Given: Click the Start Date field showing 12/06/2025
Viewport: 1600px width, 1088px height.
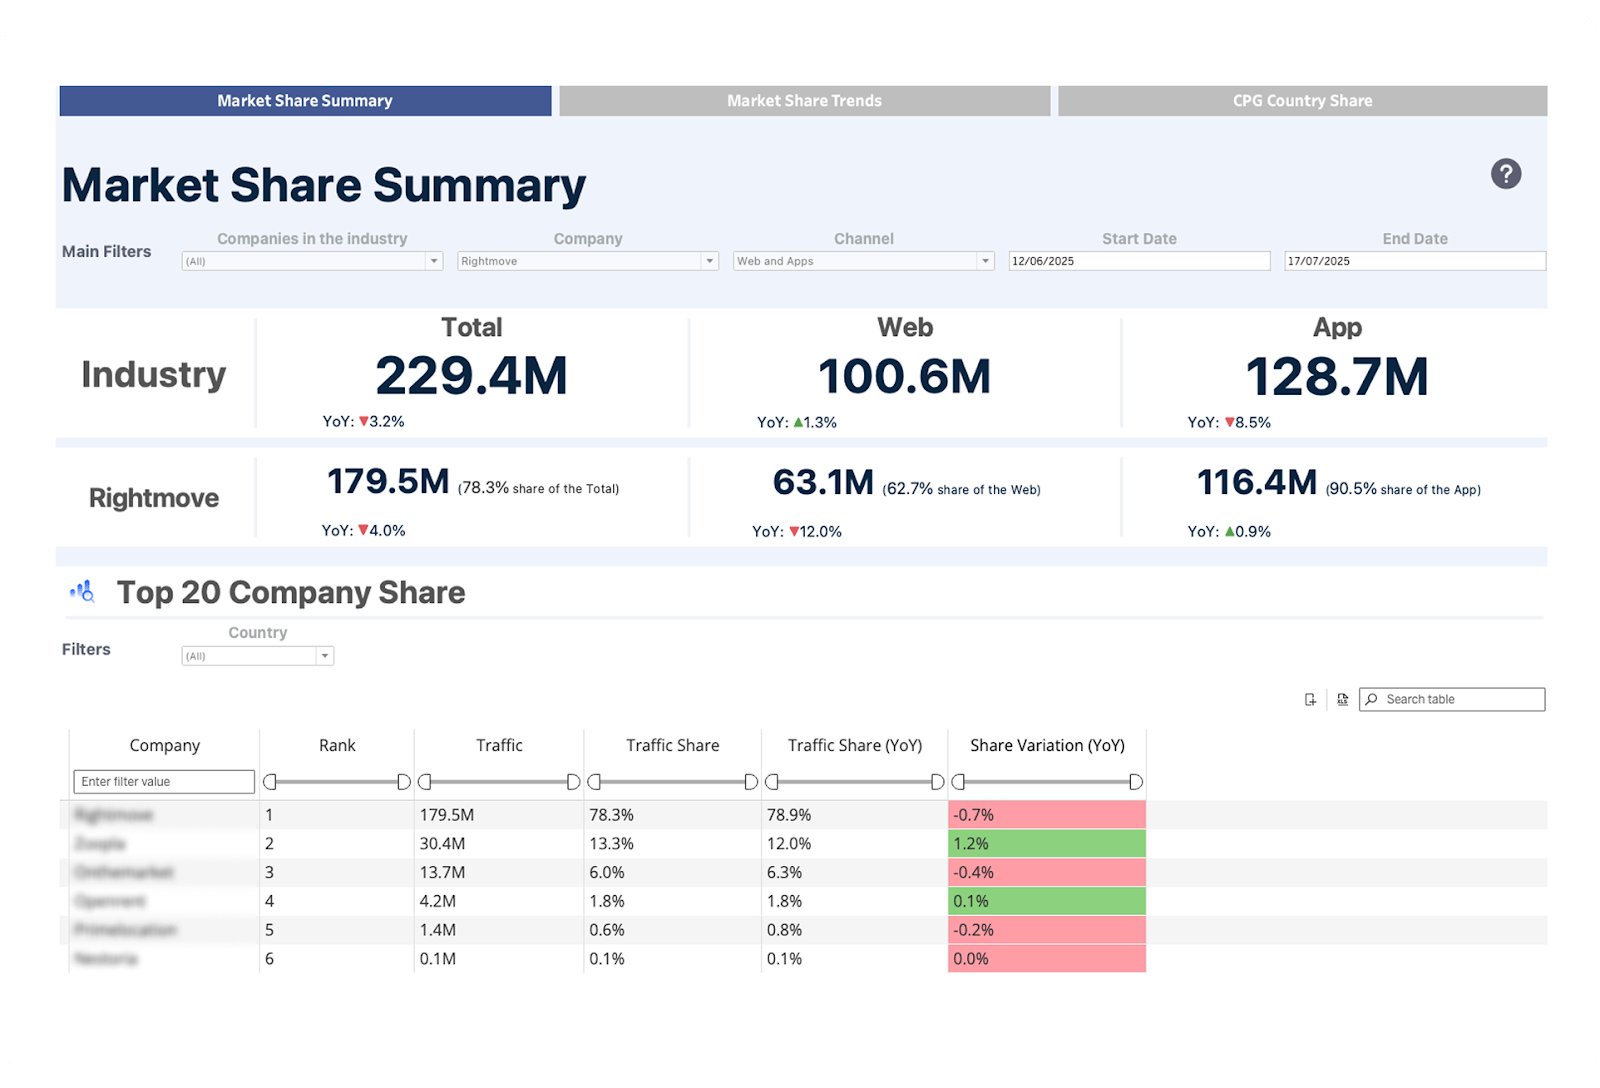Looking at the screenshot, I should click(x=1140, y=261).
